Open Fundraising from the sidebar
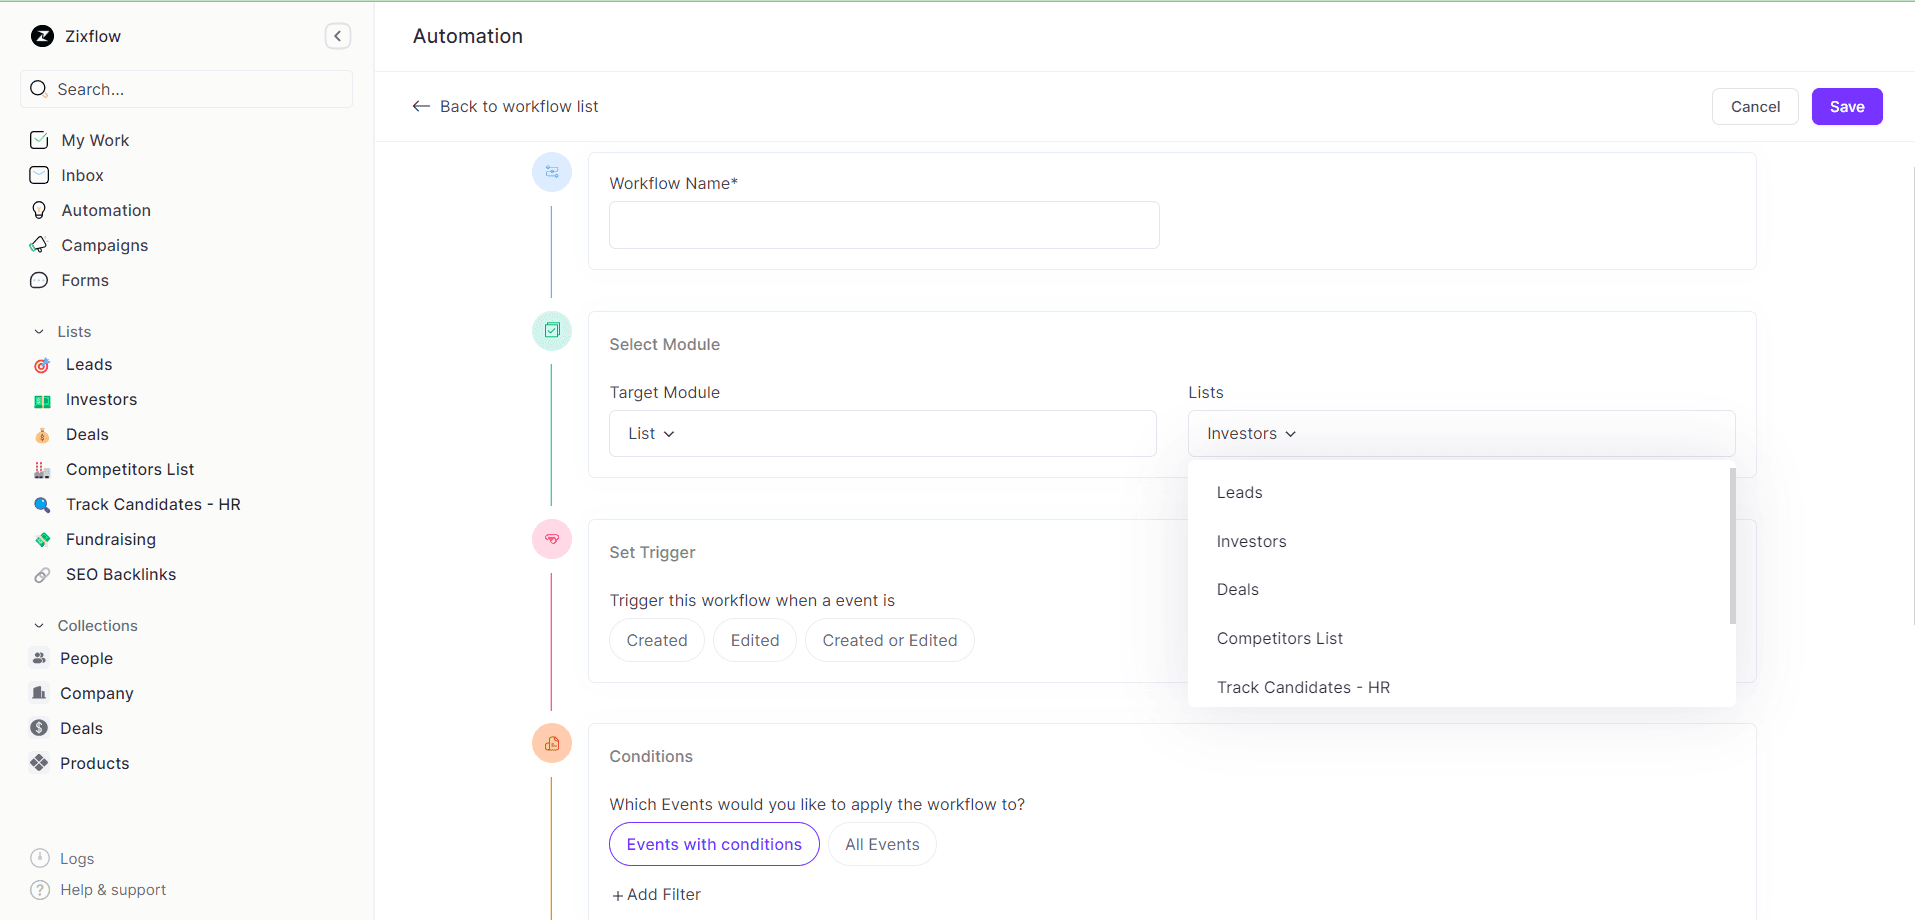The width and height of the screenshot is (1915, 920). (110, 539)
